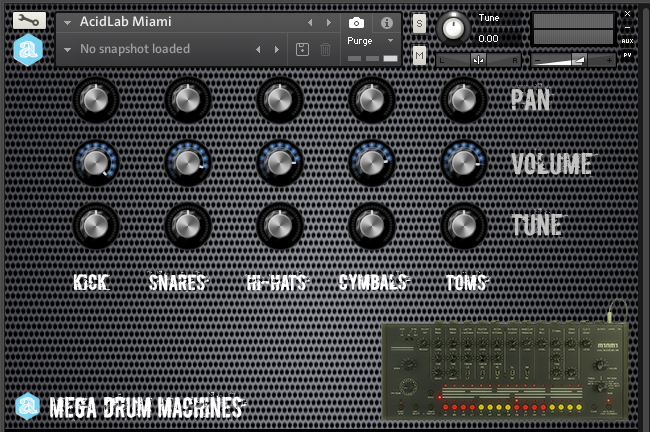Mute the instrument with the M button
Image resolution: width=650 pixels, height=432 pixels.
point(419,55)
